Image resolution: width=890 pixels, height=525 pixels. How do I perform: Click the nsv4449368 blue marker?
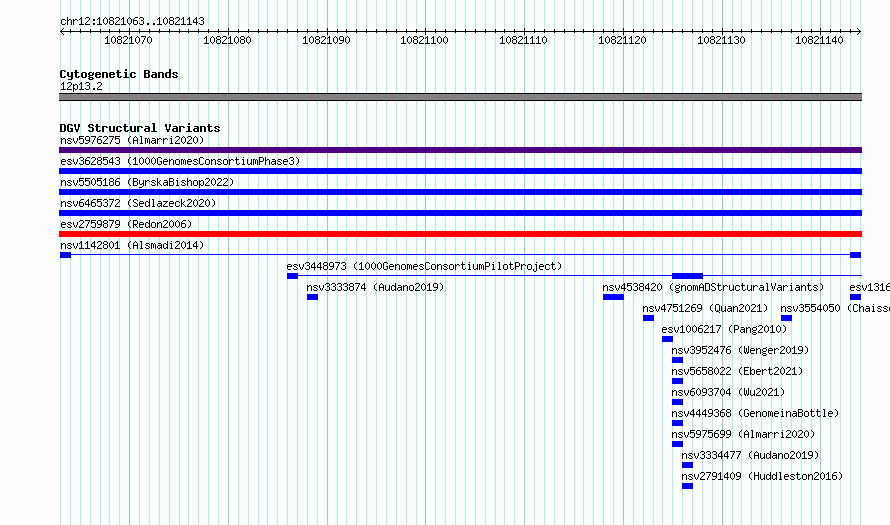click(x=677, y=423)
